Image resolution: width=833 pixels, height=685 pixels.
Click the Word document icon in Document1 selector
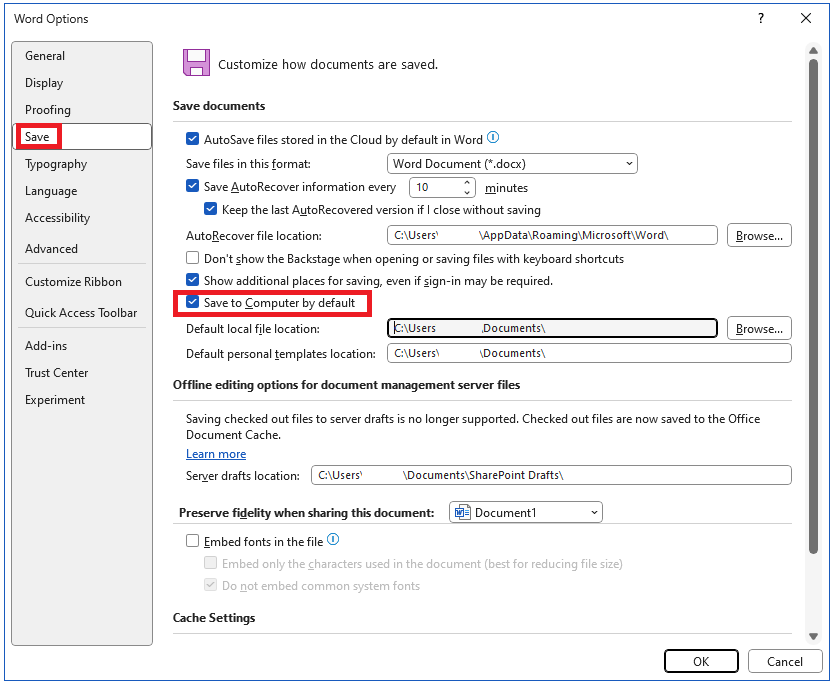(460, 511)
